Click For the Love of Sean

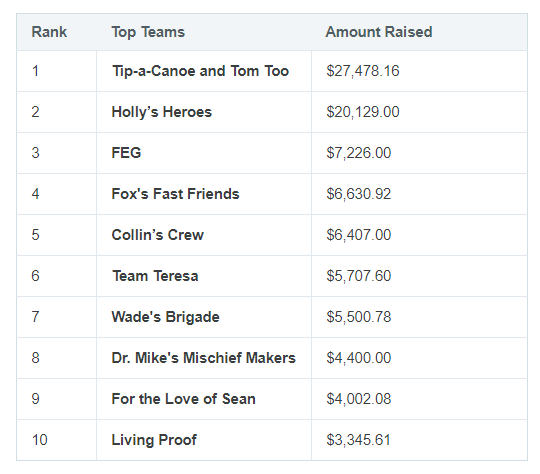tap(184, 399)
